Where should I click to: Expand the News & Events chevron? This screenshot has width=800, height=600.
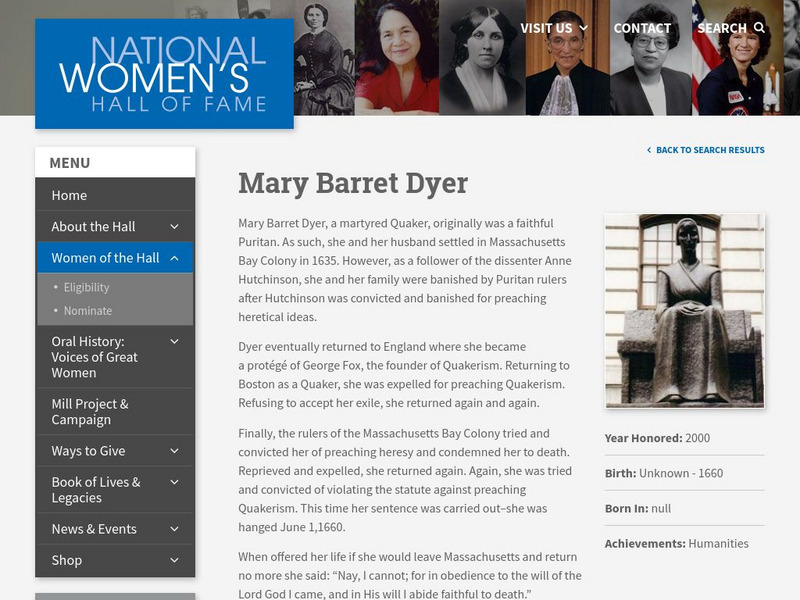coord(174,529)
